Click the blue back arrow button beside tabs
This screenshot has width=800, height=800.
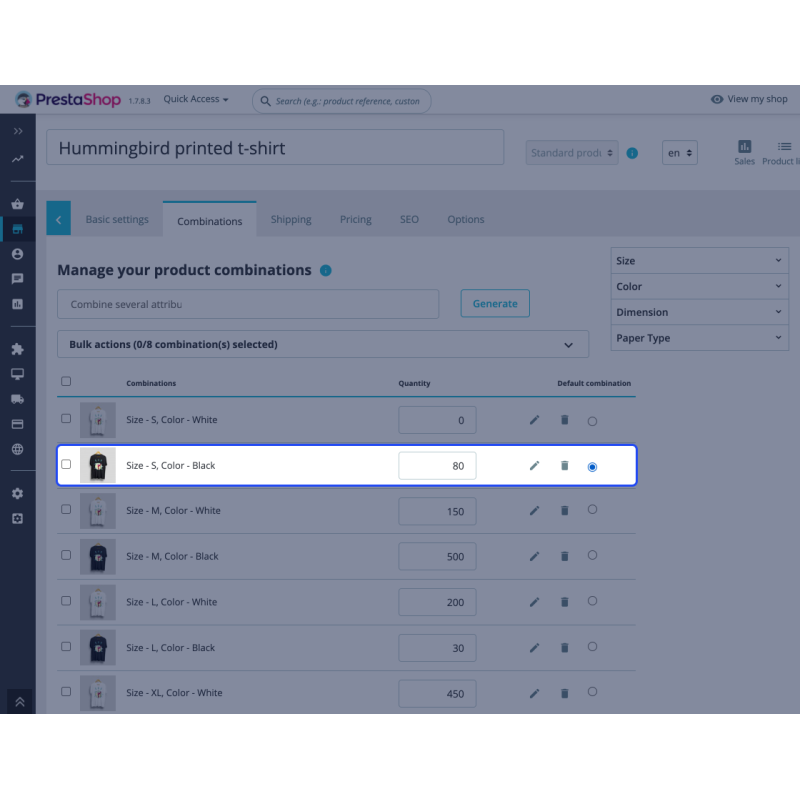click(x=59, y=218)
